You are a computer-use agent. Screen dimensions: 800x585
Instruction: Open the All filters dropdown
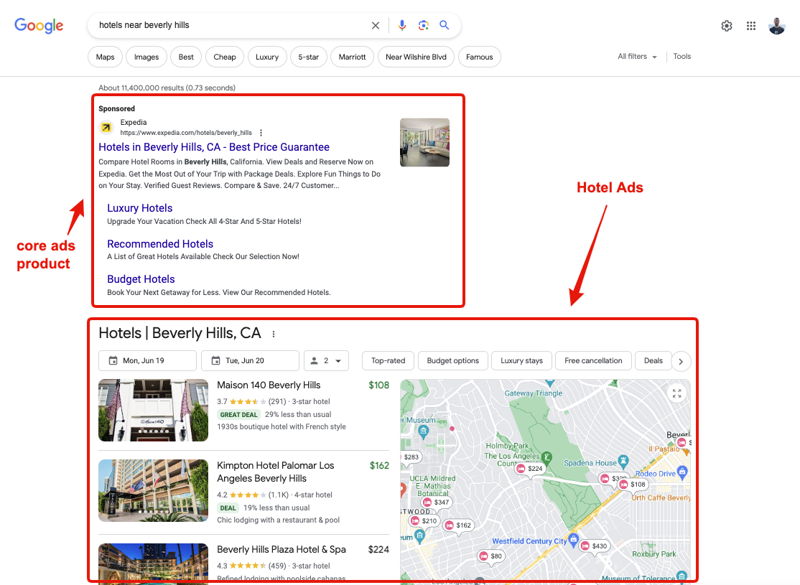(x=637, y=57)
